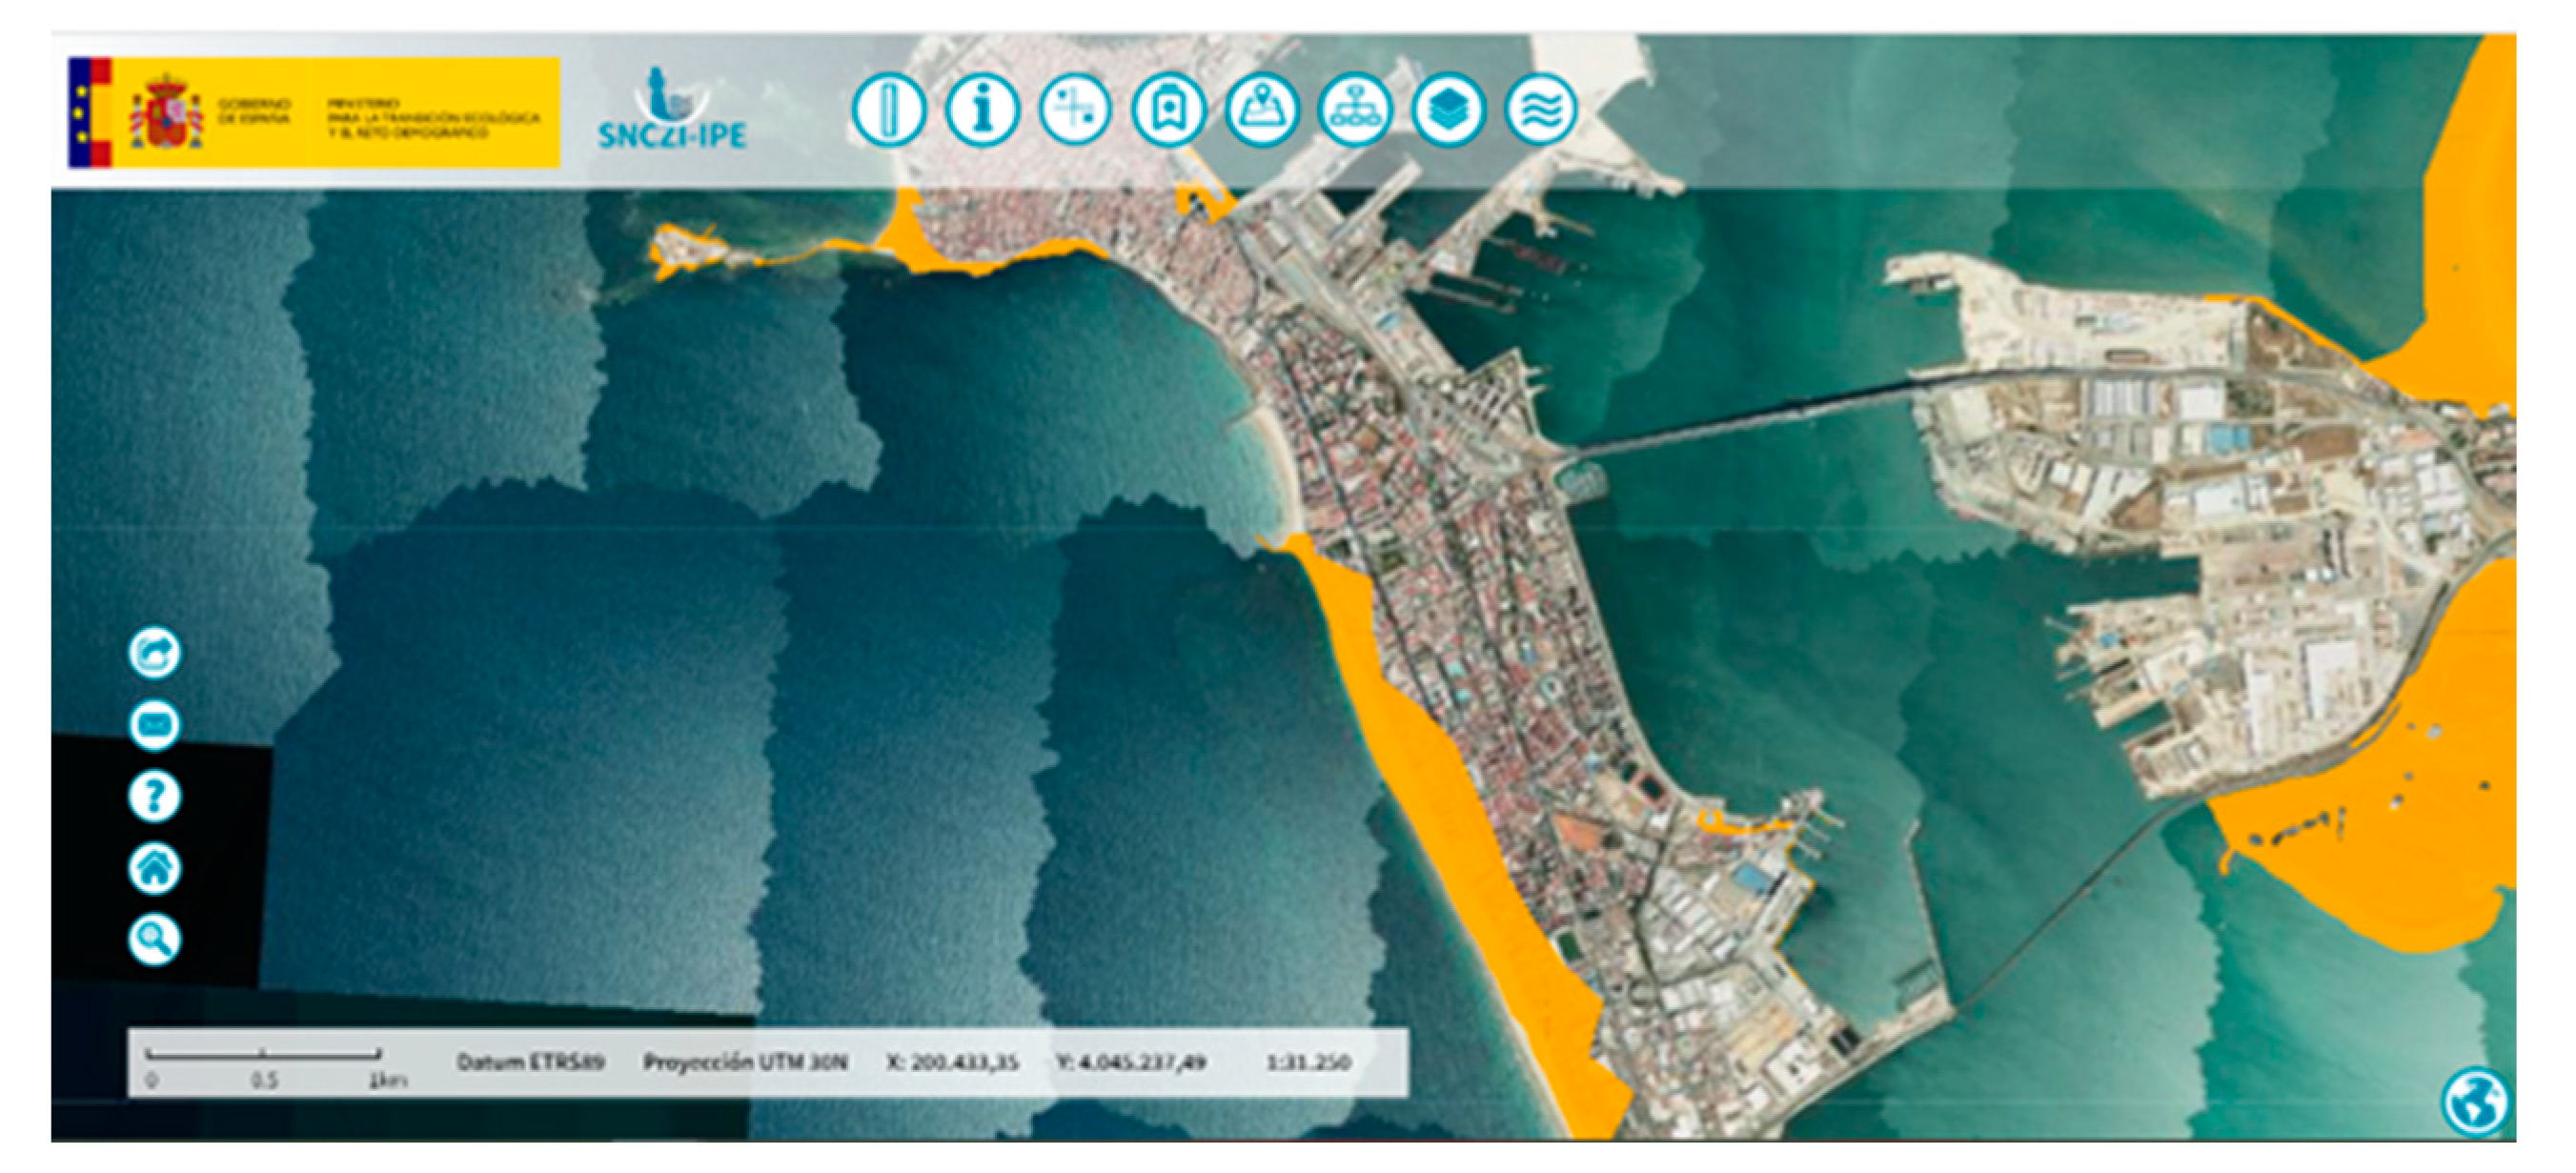Image resolution: width=2576 pixels, height=1173 pixels.
Task: Open the bookmarks tool icon
Action: coord(1168,110)
